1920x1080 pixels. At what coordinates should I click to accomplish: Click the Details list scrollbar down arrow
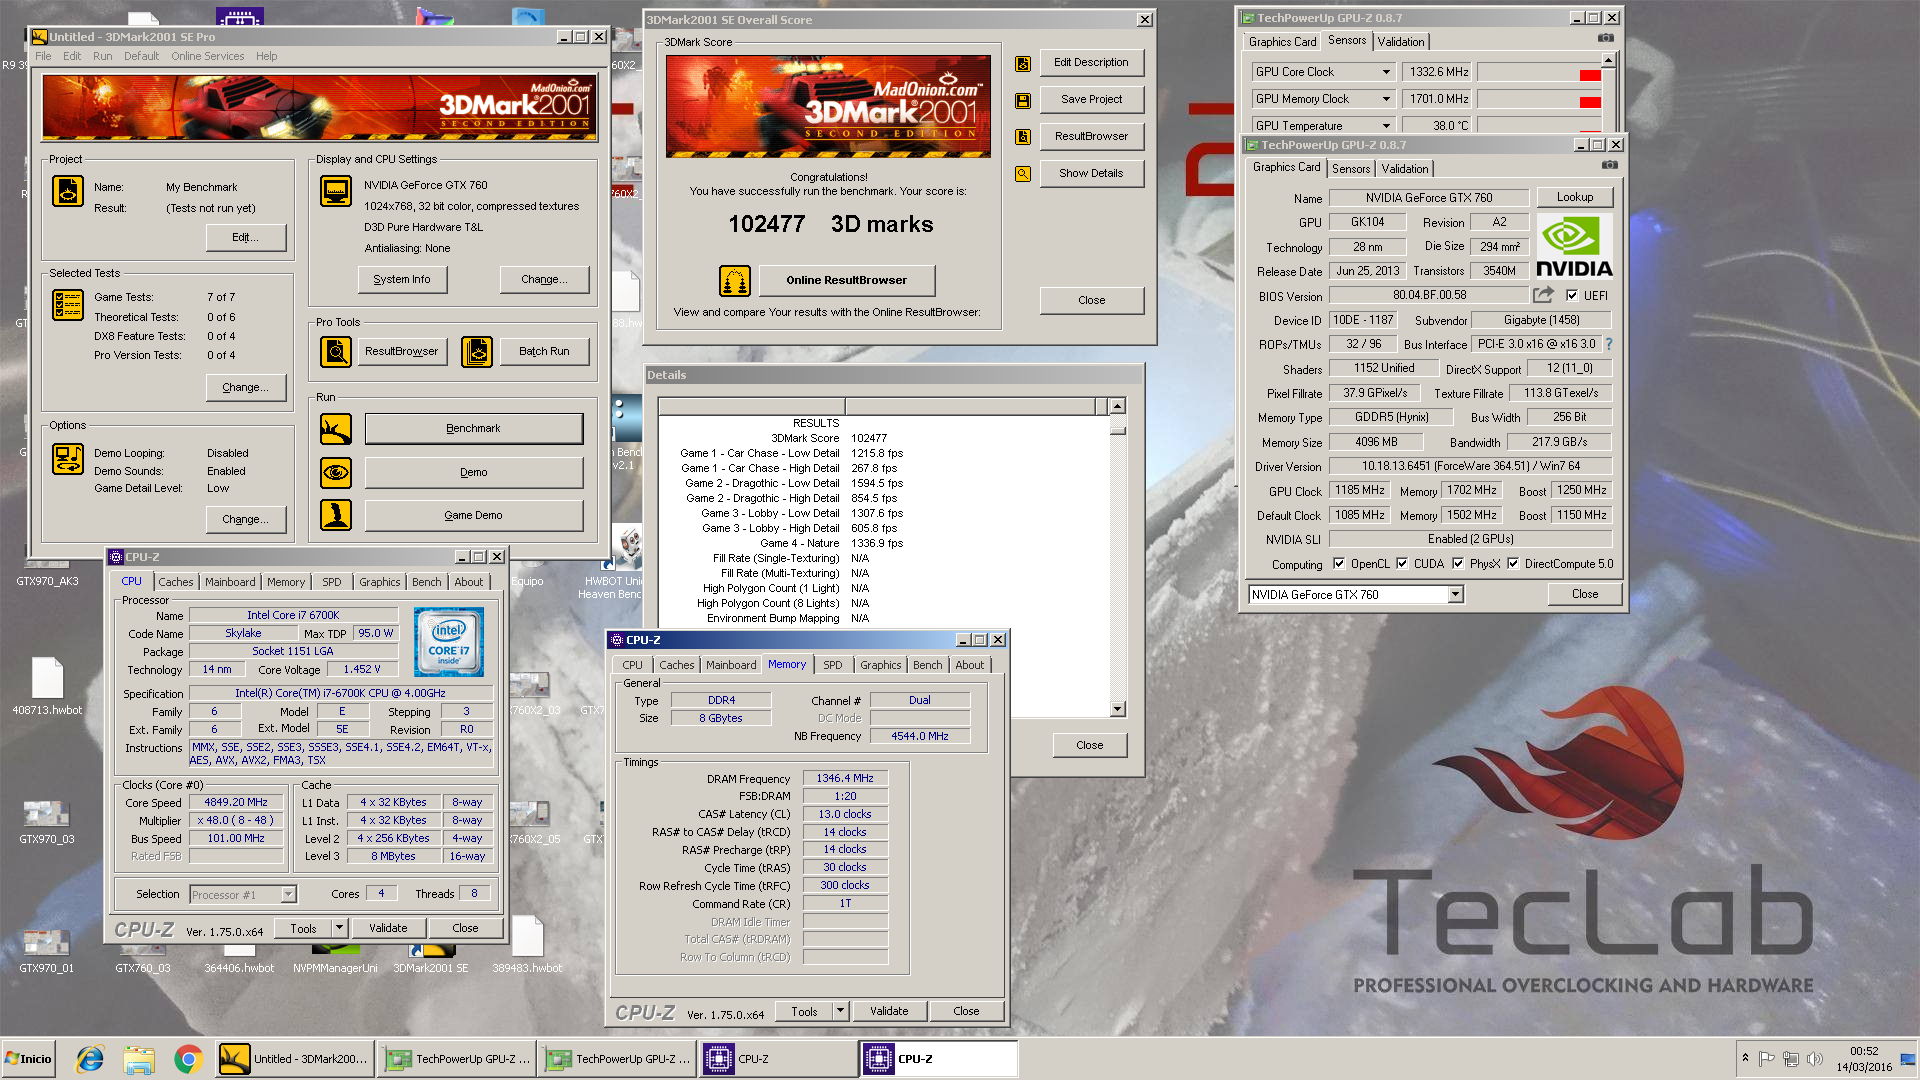[1118, 709]
